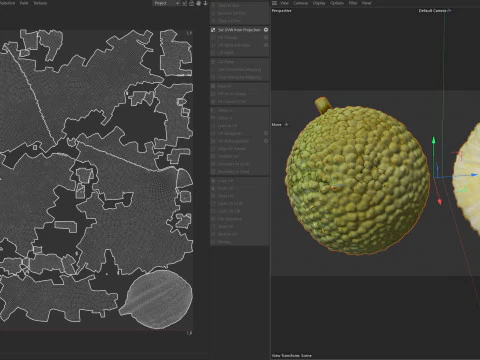Grab the green Y-axis arrow of the gizmo
Screen dimensions: 480x360
point(434,140)
